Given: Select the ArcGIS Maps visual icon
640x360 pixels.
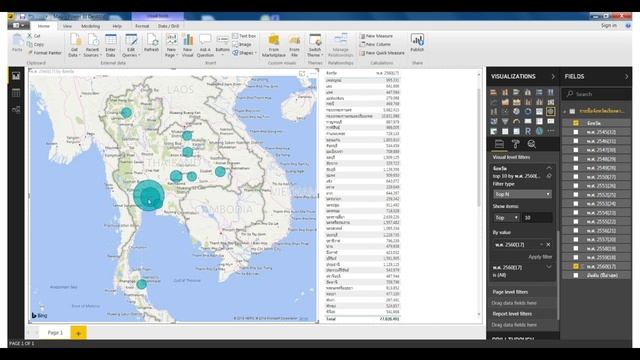Looking at the screenshot, I should click(x=540, y=131).
